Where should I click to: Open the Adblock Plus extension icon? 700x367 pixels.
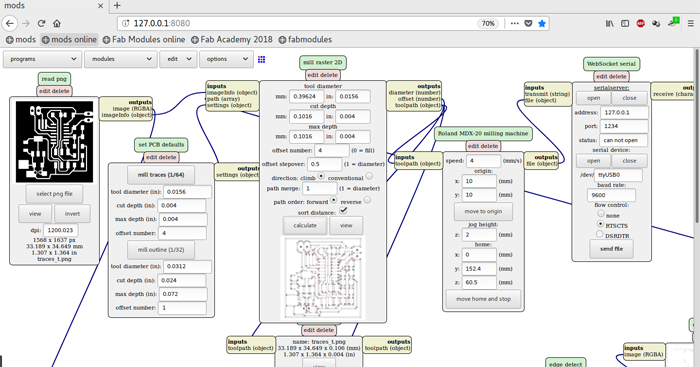pyautogui.click(x=641, y=23)
